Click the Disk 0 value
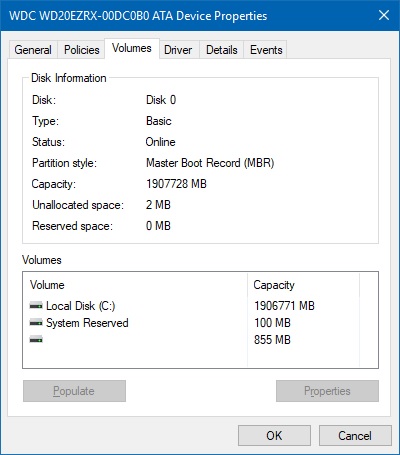 coord(161,100)
